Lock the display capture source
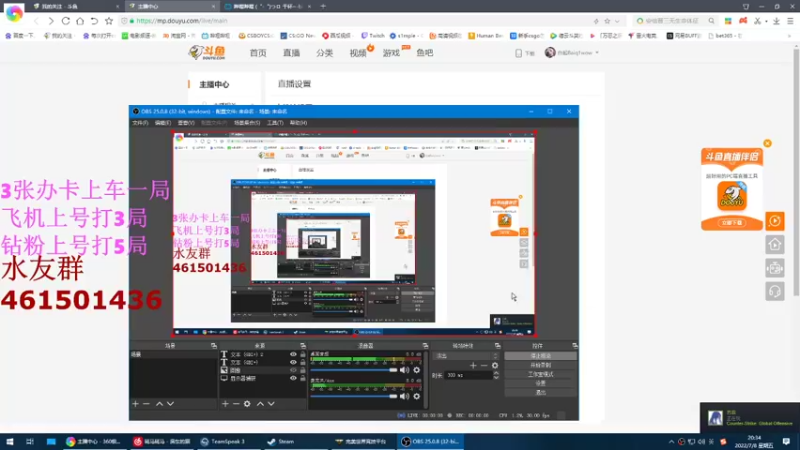800x450 pixels. coord(303,379)
